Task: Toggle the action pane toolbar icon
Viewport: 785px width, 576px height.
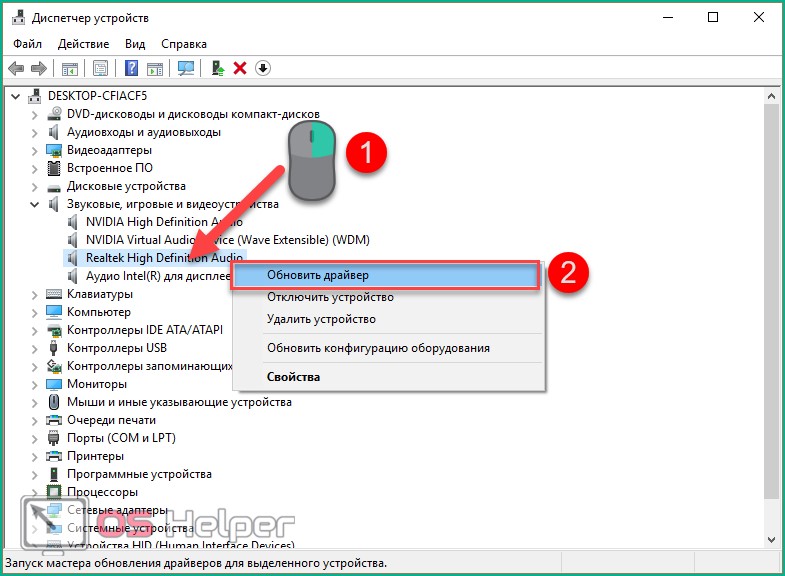Action: coord(155,68)
